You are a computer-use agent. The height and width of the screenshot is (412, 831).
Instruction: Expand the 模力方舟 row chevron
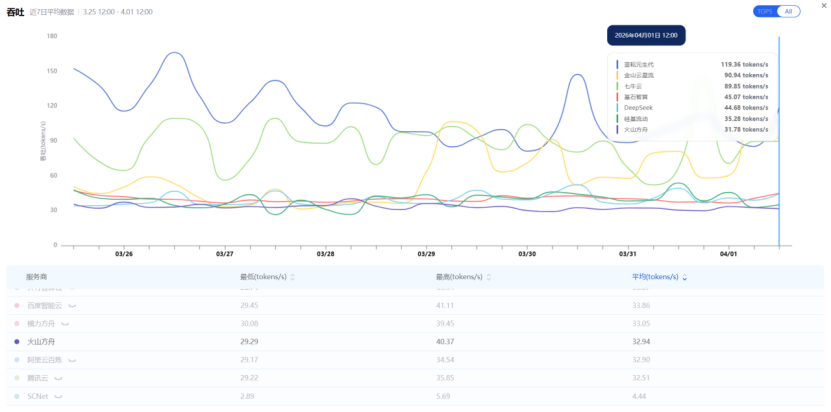coord(65,324)
